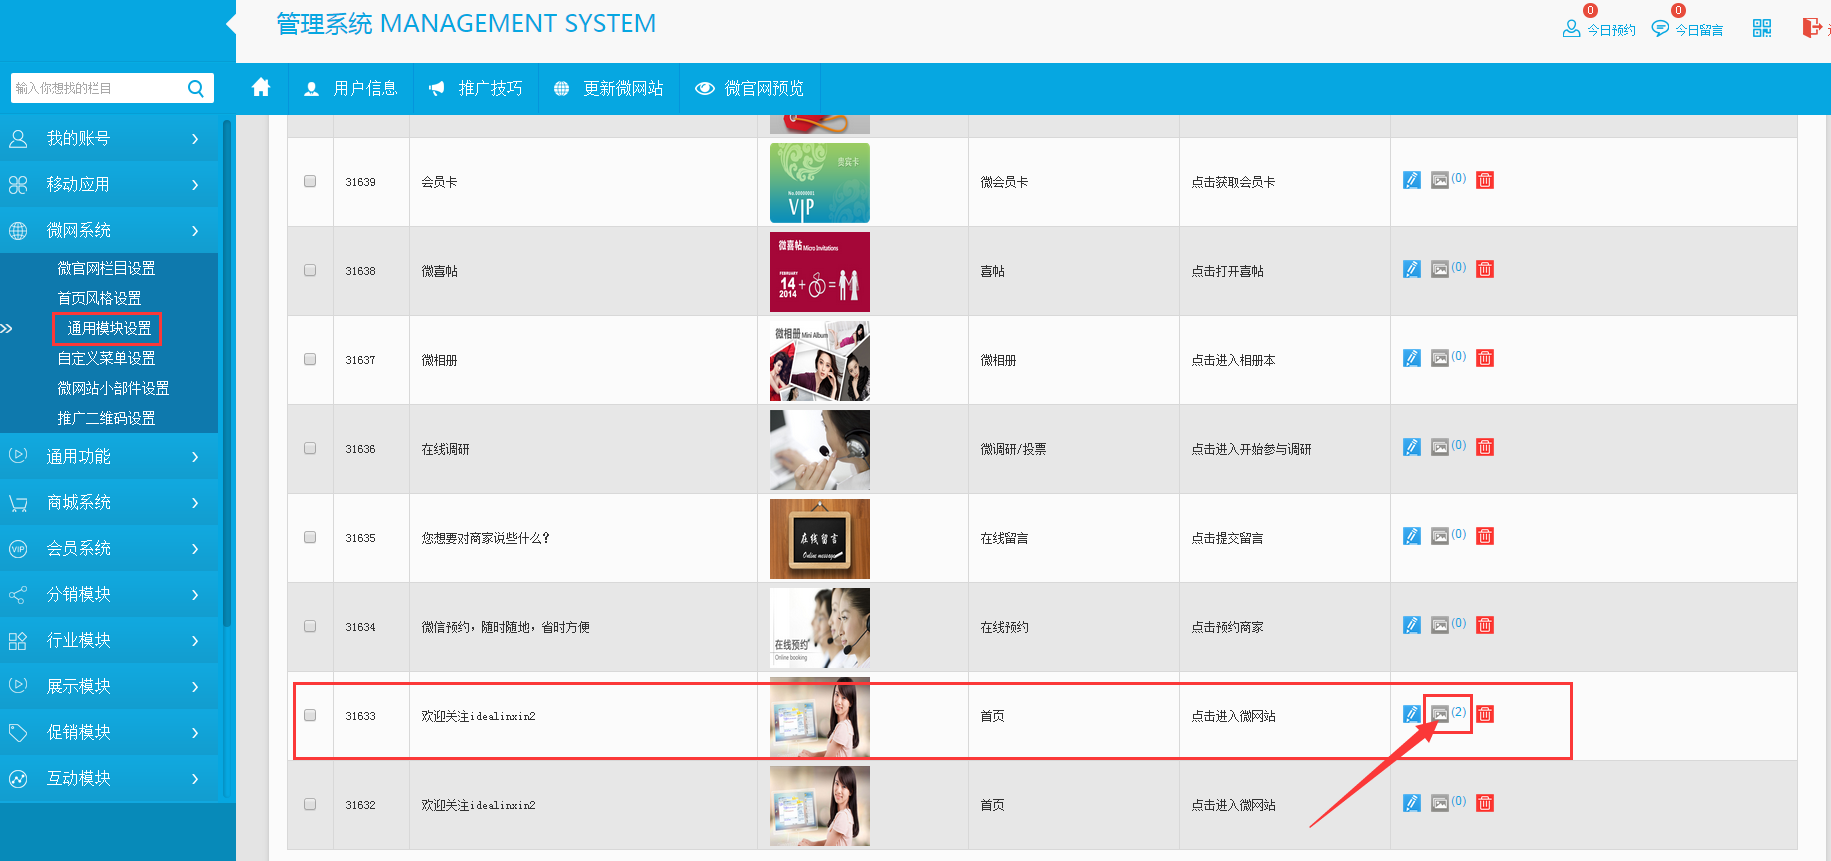Click delete trash icon for row 31635
The image size is (1831, 861).
(x=1485, y=537)
